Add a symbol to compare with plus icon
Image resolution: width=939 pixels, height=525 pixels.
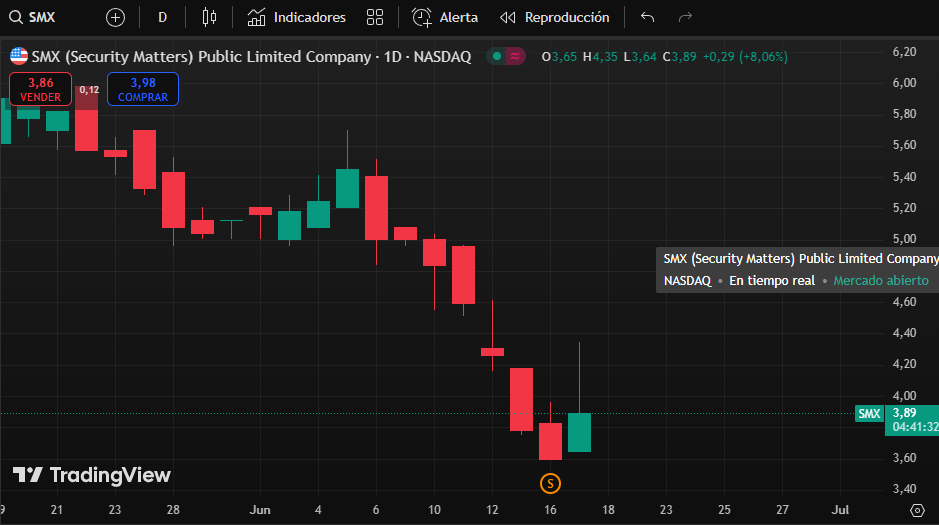(115, 17)
